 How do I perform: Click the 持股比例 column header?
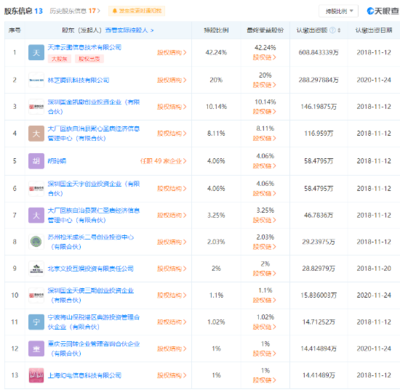coord(216,30)
